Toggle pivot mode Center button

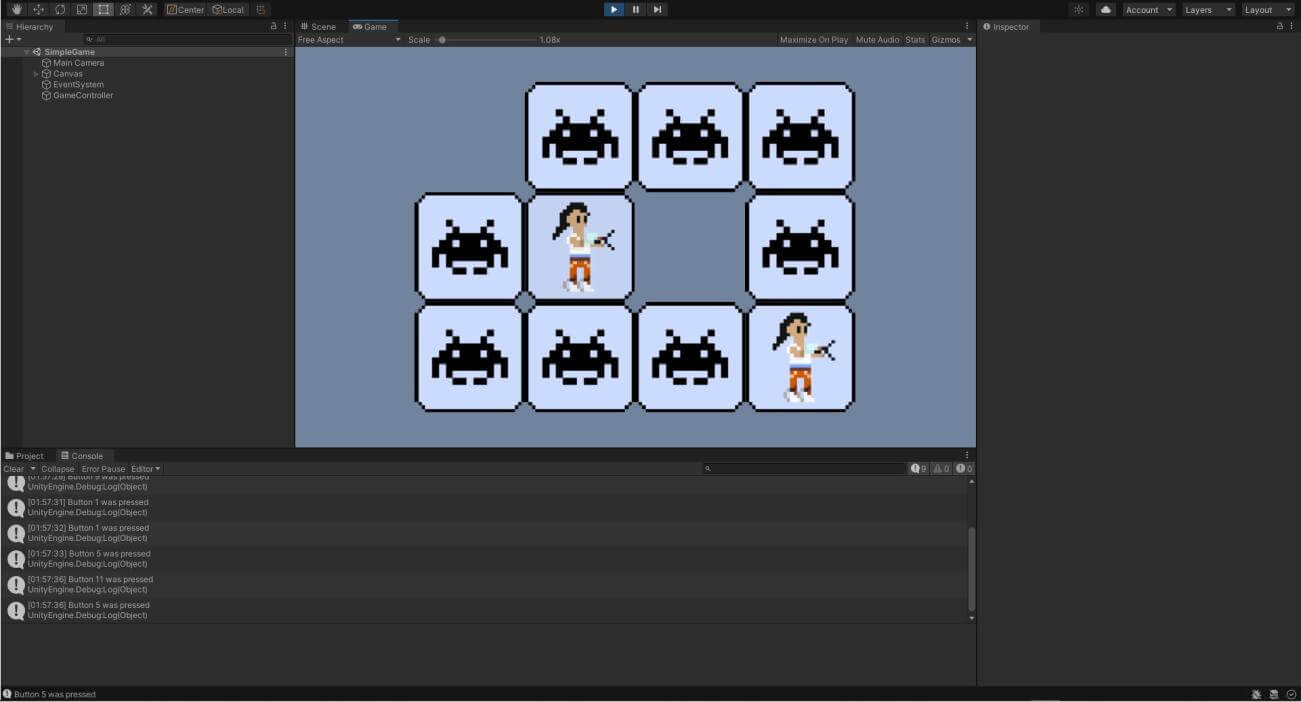(185, 9)
